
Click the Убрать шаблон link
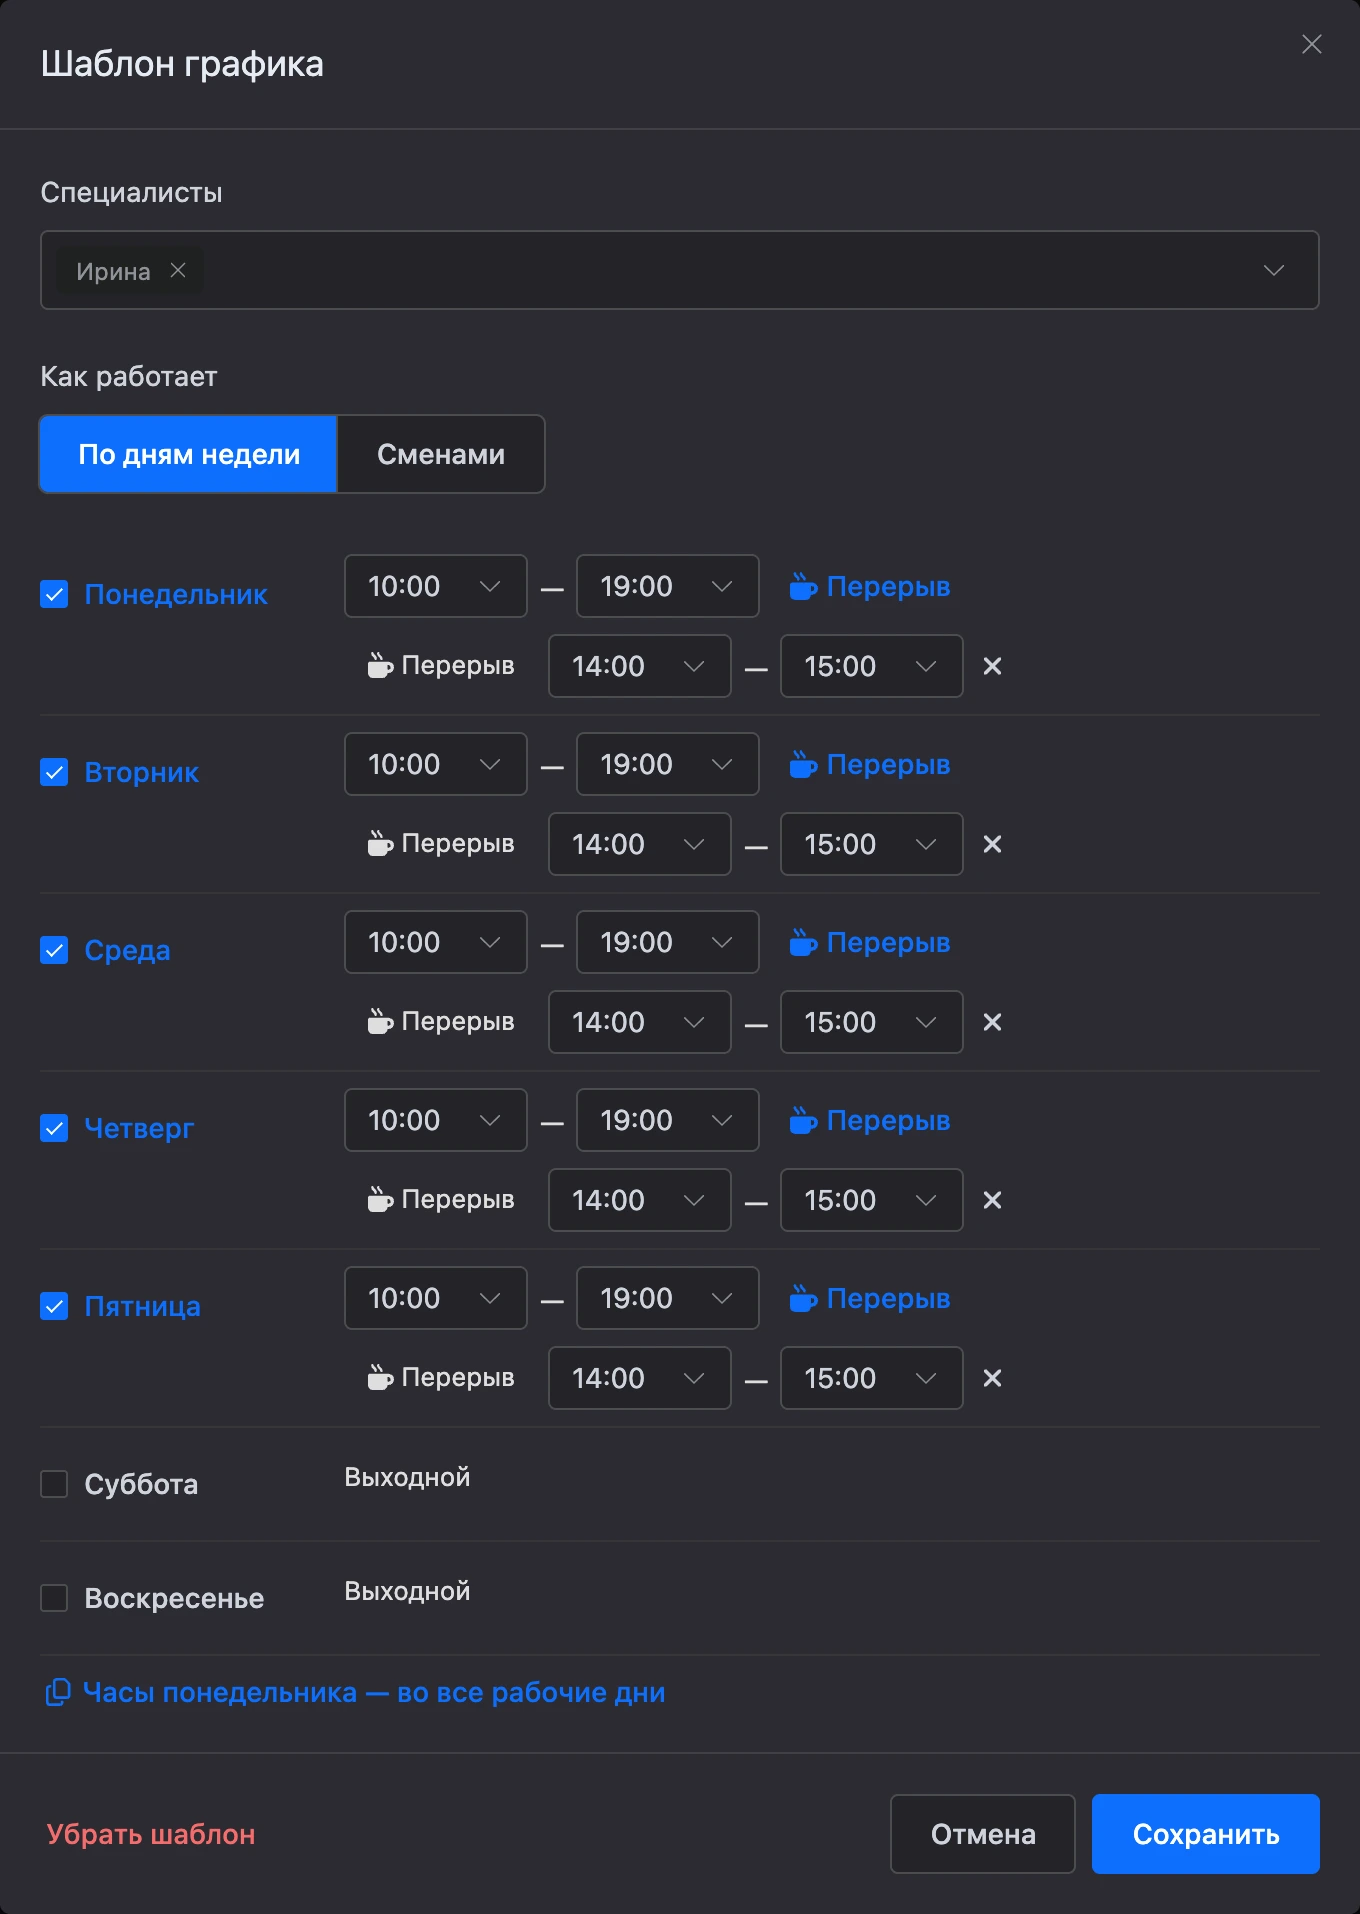(x=151, y=1834)
